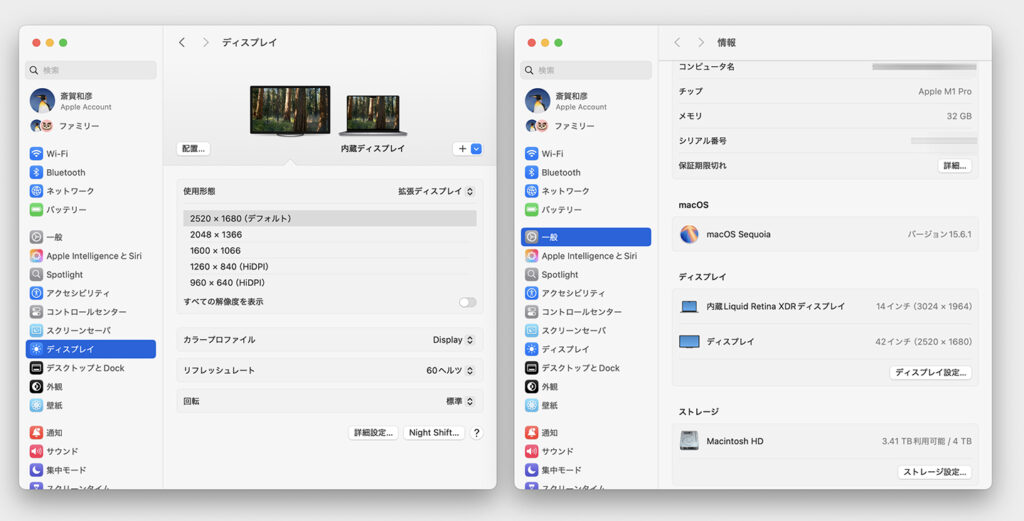Open Apple Account profile in right window
This screenshot has height=521, width=1024.
(x=586, y=101)
